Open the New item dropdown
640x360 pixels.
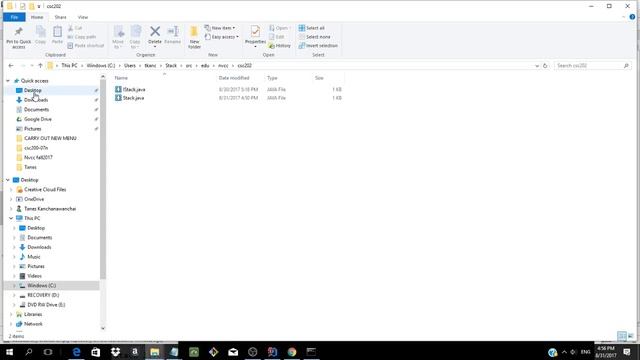coord(220,28)
